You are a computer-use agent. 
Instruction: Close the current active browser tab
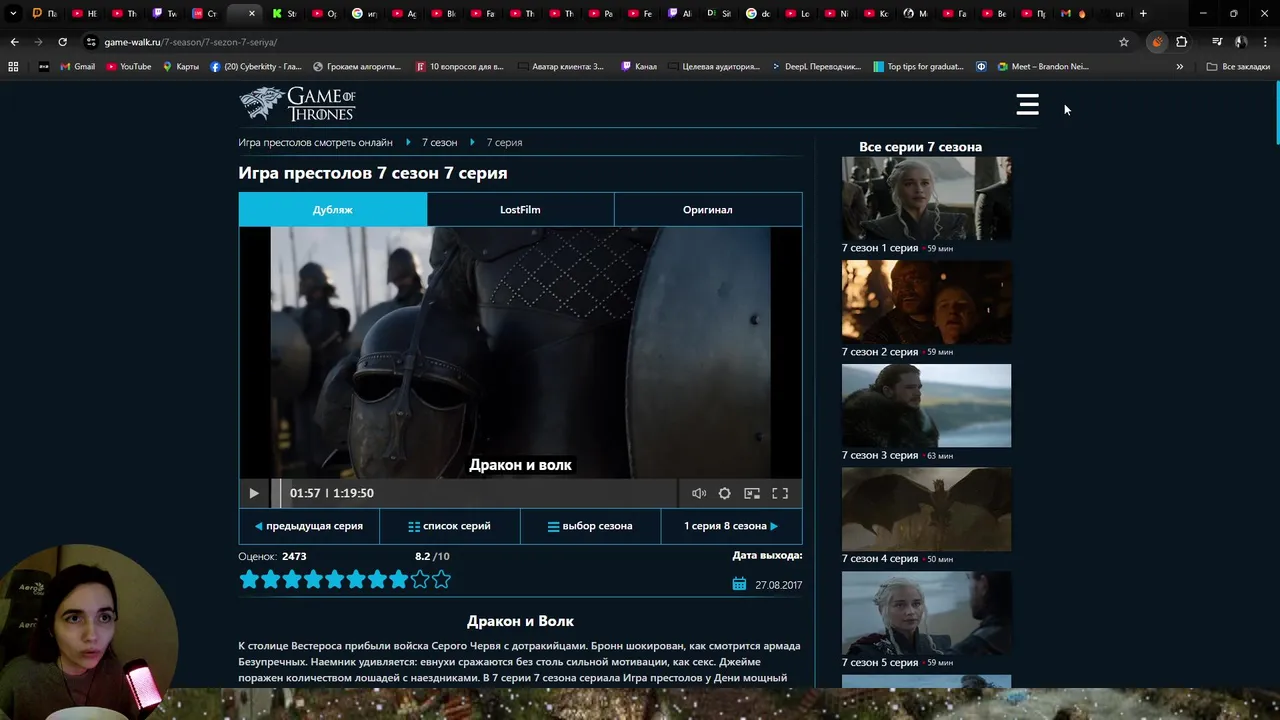coord(251,14)
